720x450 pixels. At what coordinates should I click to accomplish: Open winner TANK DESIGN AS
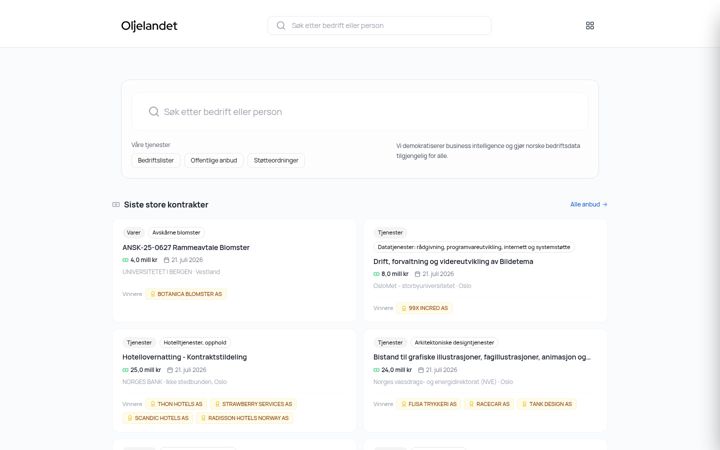pos(547,404)
